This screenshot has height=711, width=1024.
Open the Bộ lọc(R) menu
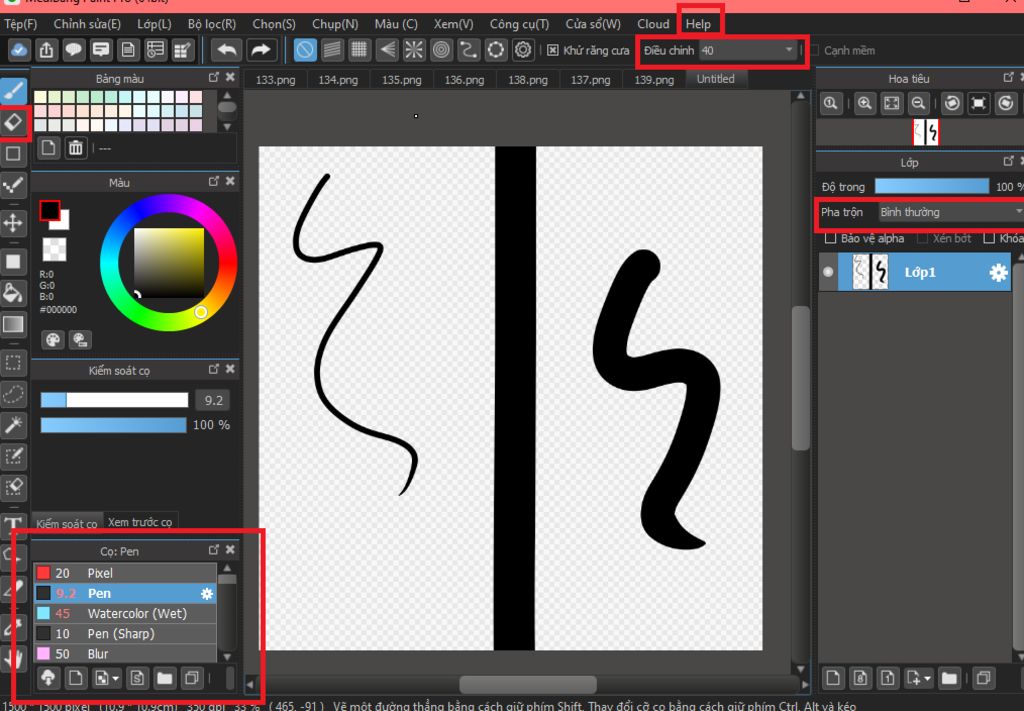[x=212, y=24]
